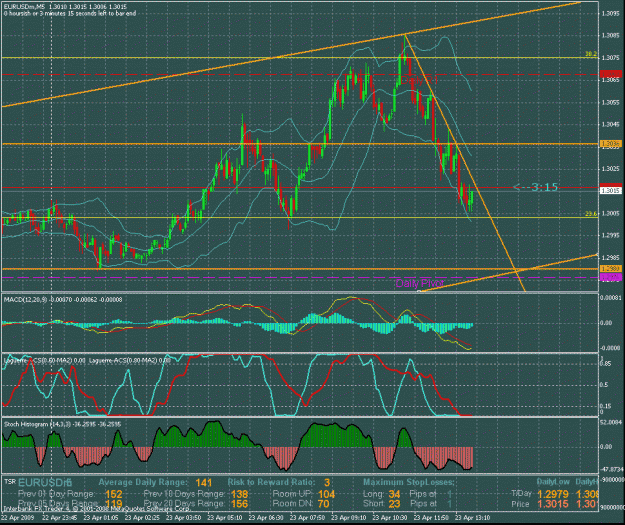Click the Room UP value 104

326,494
